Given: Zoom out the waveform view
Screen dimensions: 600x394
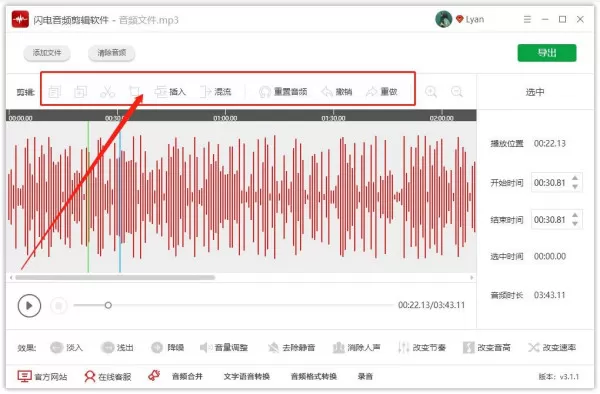Looking at the screenshot, I should (457, 92).
